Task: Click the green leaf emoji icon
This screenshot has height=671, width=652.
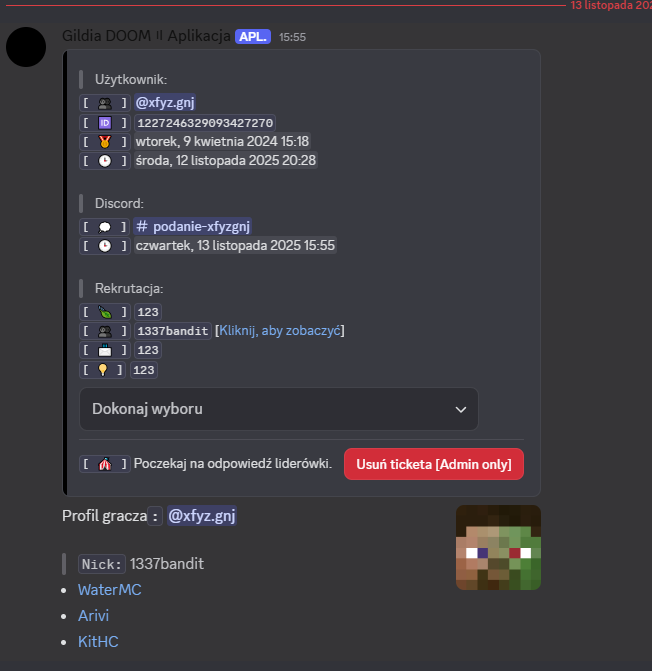Action: [105, 312]
